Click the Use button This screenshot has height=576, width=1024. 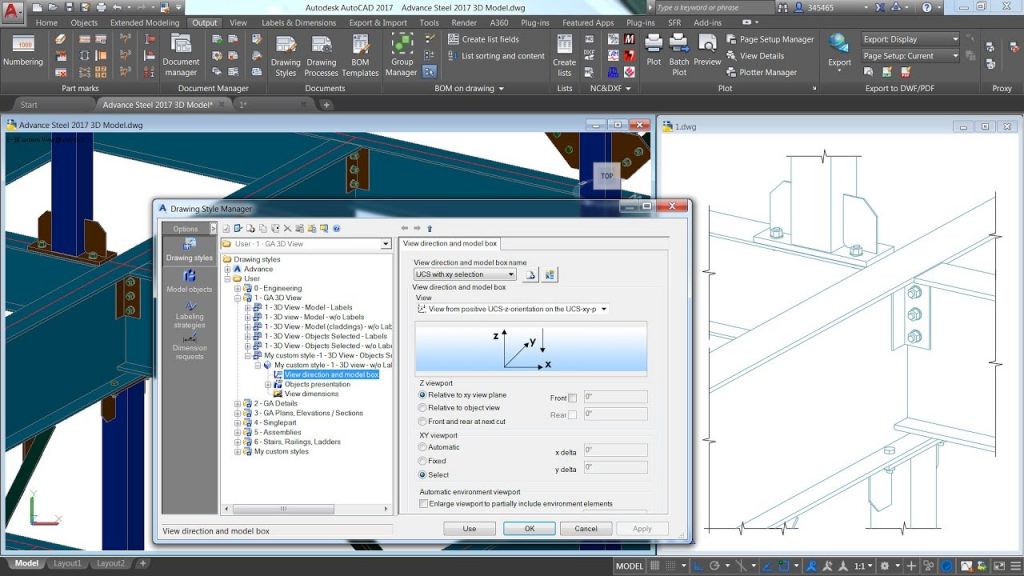click(469, 528)
